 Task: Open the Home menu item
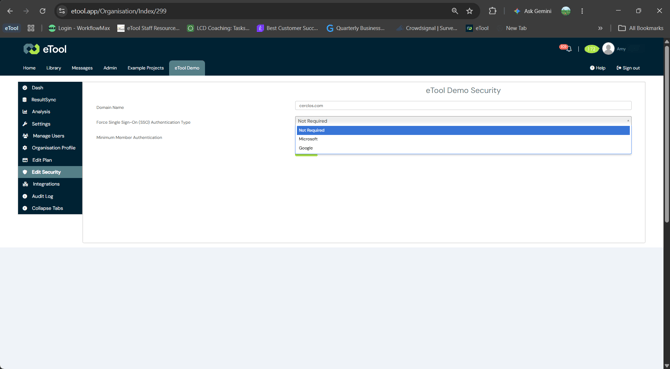[x=29, y=68]
